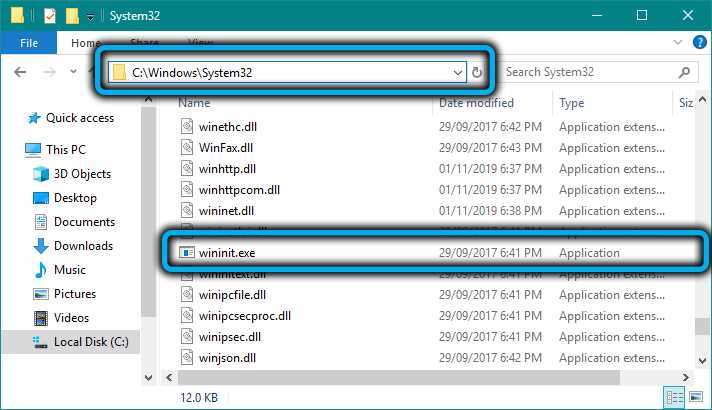712x410 pixels.
Task: Sort by the Name column header
Action: point(193,103)
